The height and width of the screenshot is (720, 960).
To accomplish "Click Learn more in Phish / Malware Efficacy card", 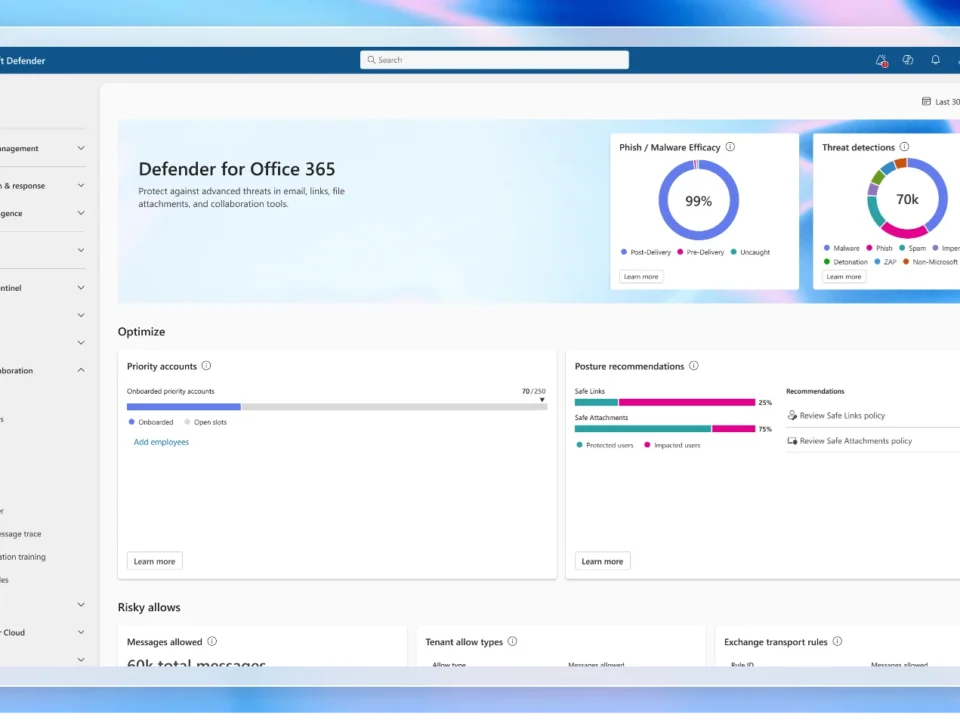I will coord(641,277).
